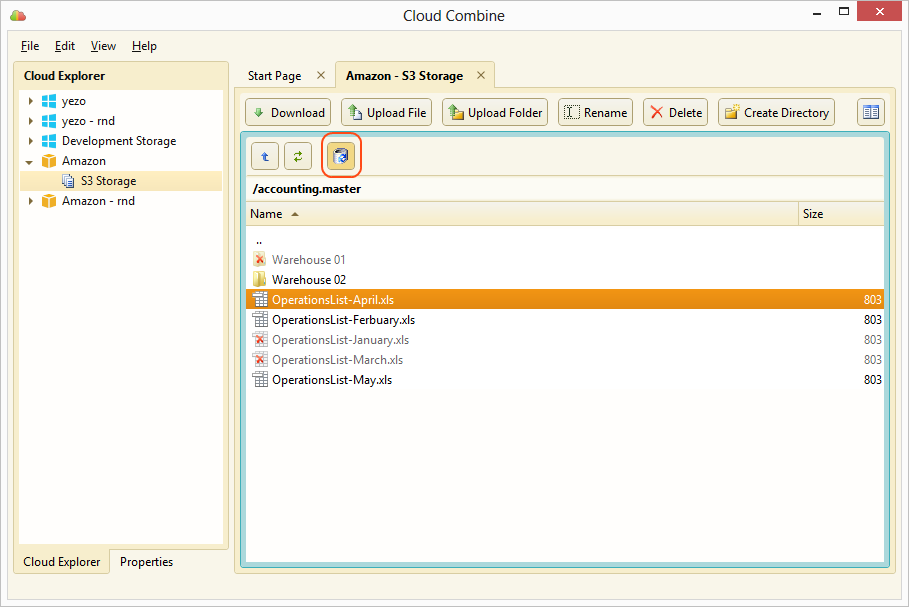This screenshot has height=607, width=909.
Task: Open the File menu
Action: click(30, 46)
